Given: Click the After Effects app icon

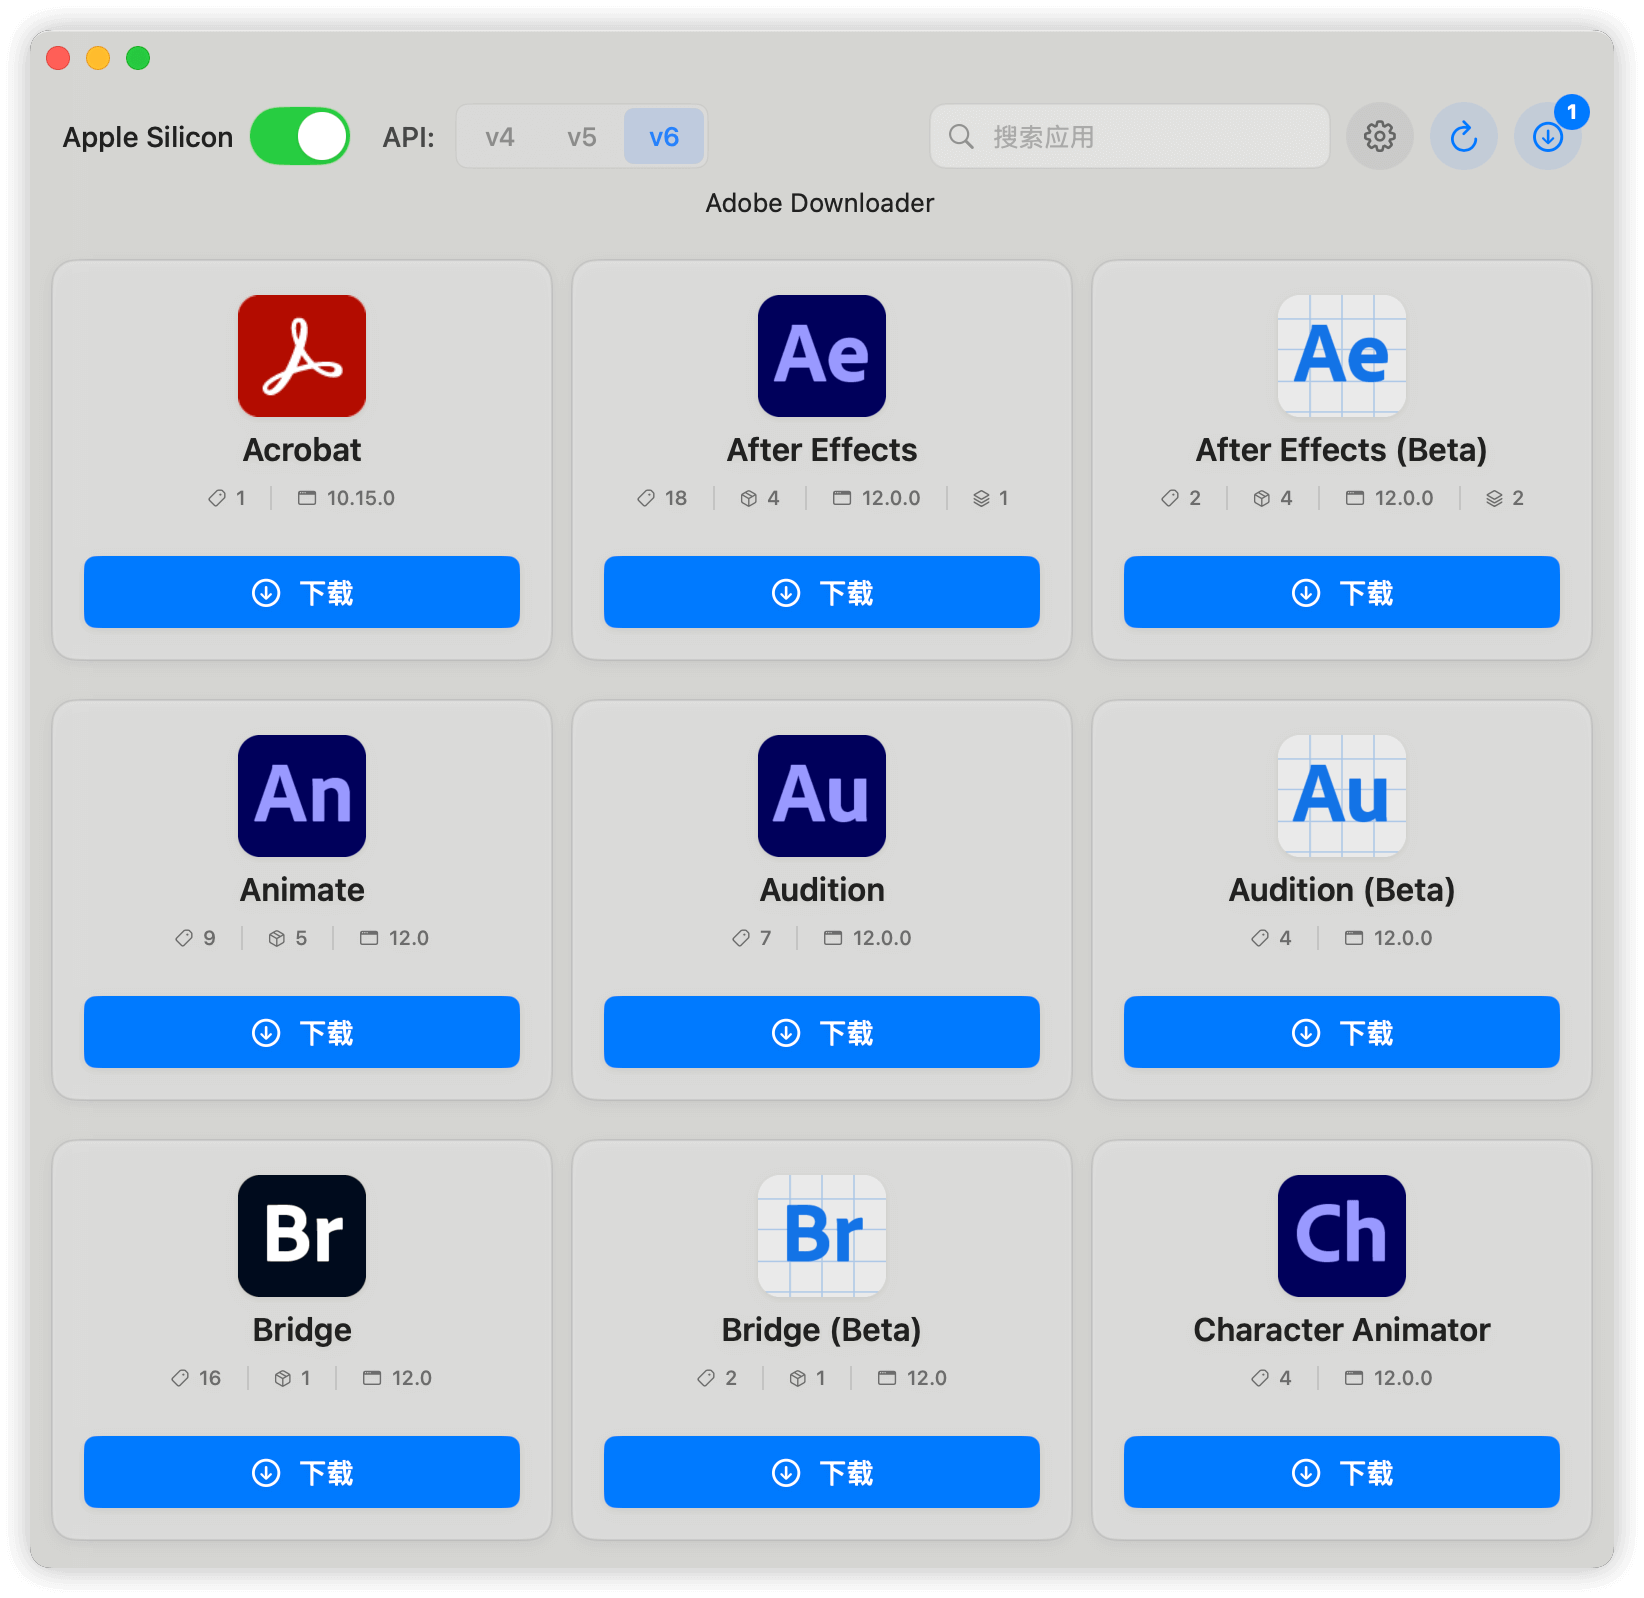Looking at the screenshot, I should [x=821, y=356].
